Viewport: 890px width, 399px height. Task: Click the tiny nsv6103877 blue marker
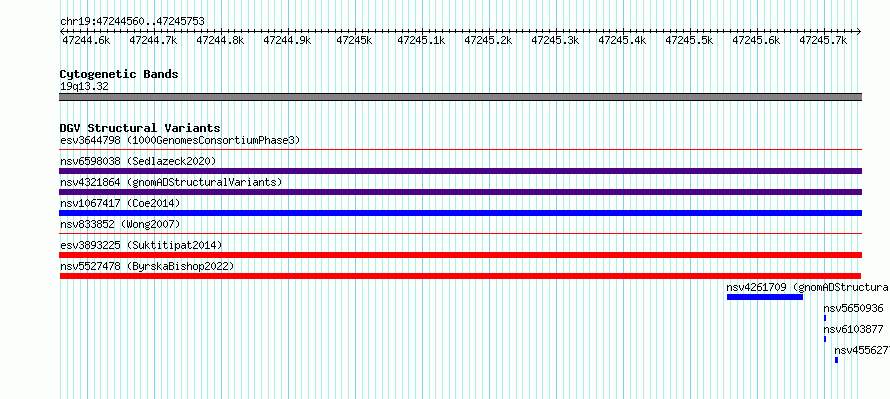(825, 339)
